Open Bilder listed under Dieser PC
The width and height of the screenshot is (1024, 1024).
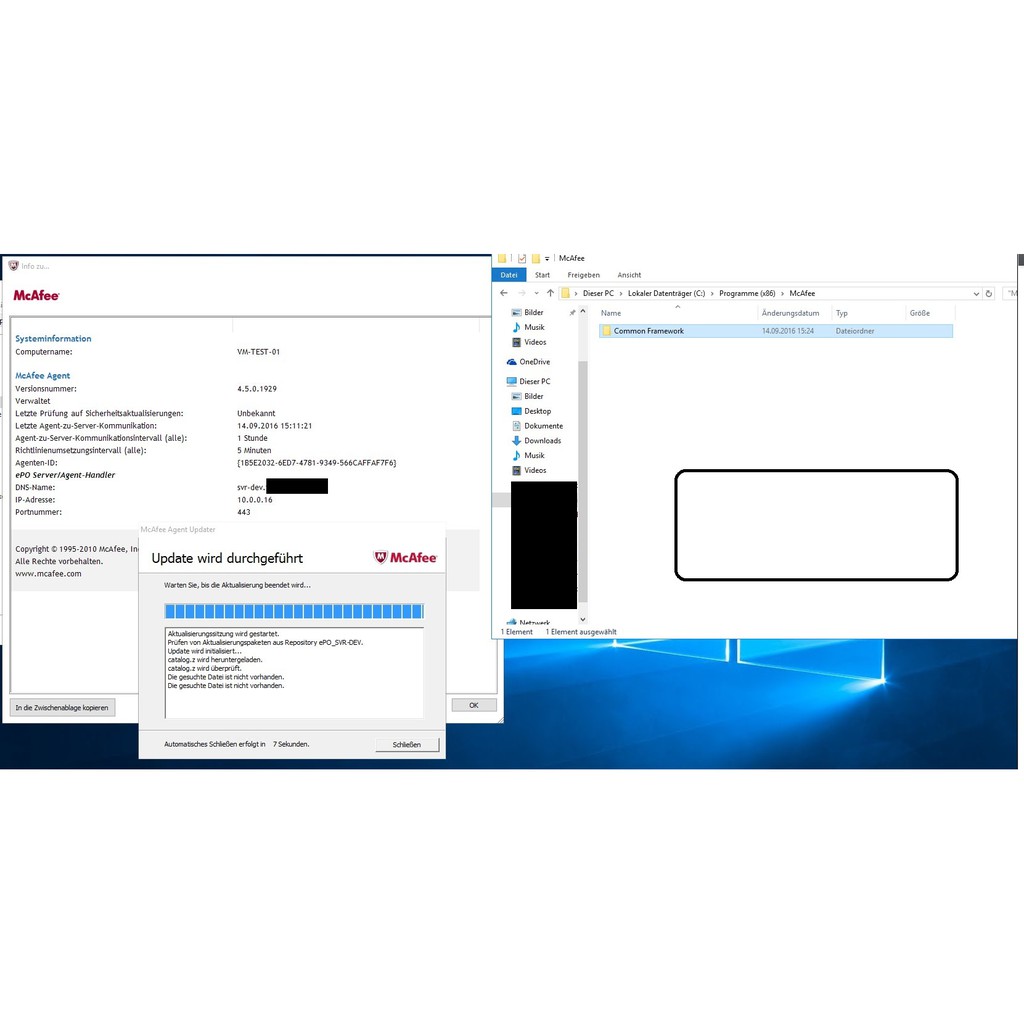[x=534, y=396]
